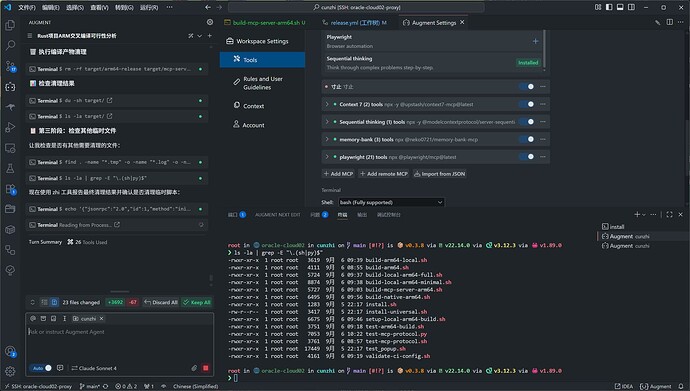690x391 pixels.
Task: Toggle the 寸止 MCP server switch
Action: [x=527, y=87]
